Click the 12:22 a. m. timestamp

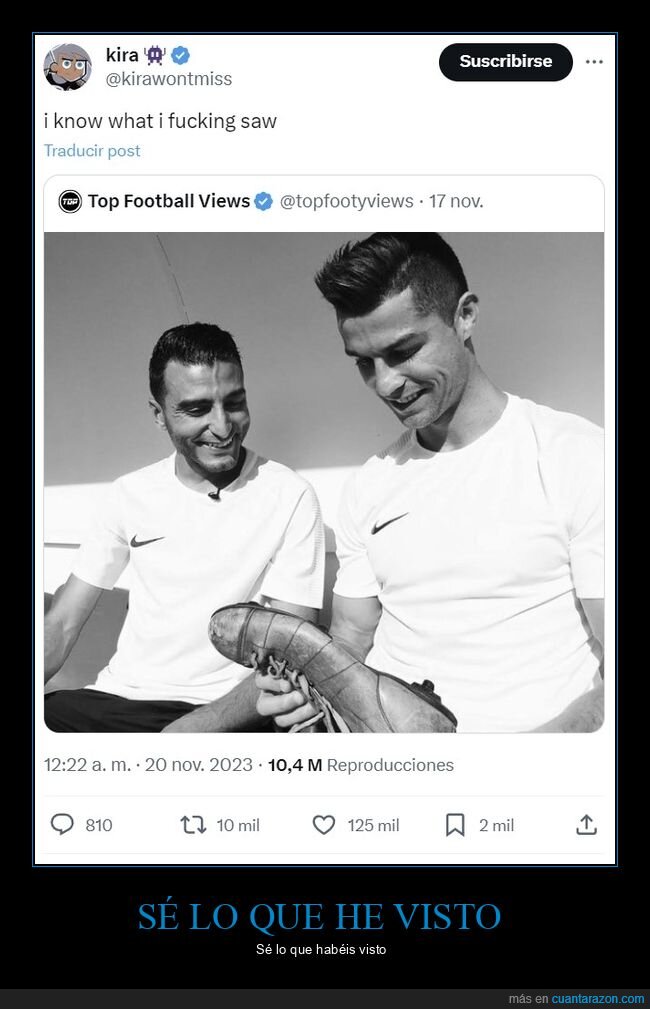coord(86,765)
